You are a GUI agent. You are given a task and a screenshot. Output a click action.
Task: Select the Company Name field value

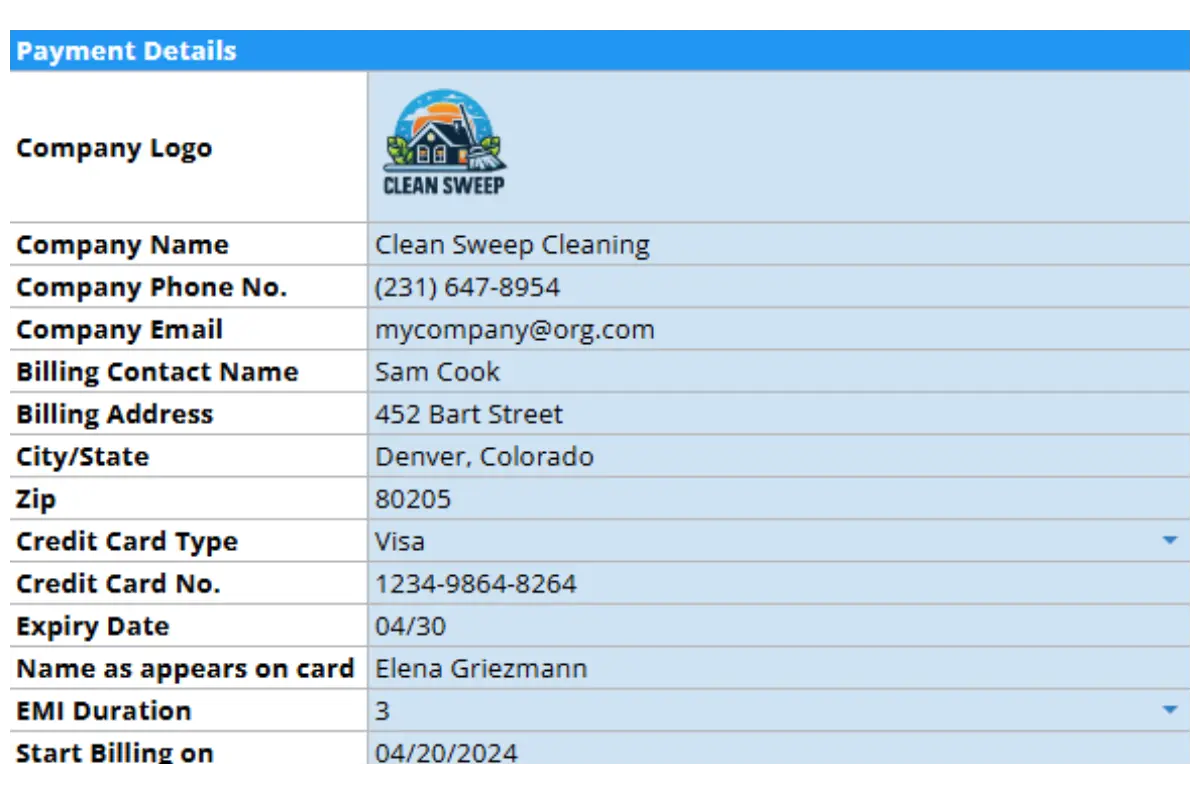point(512,245)
